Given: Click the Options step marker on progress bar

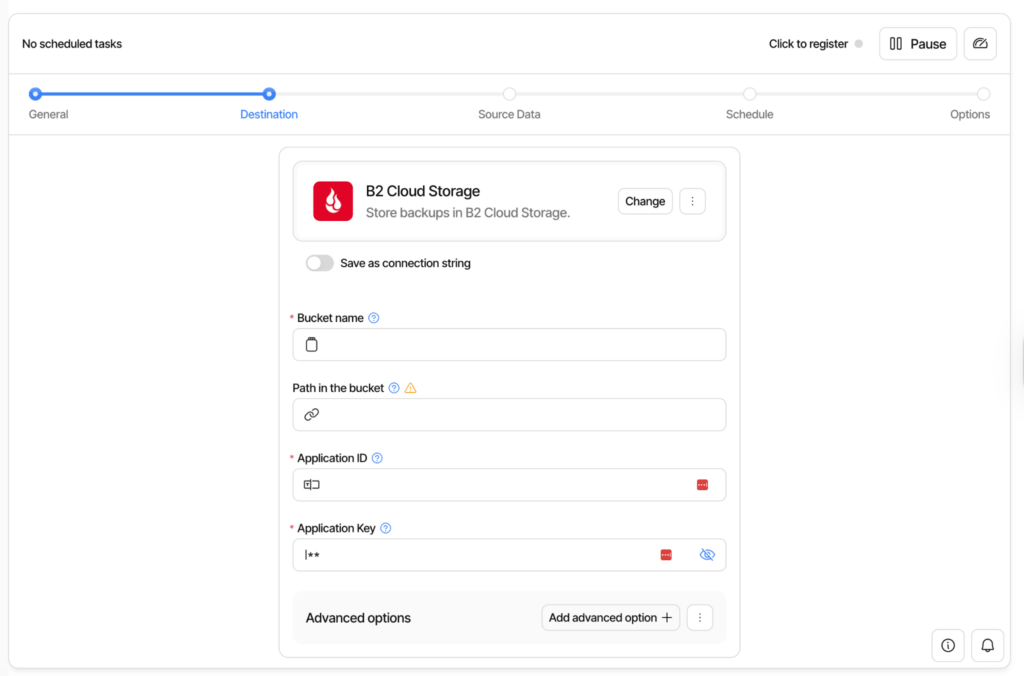Looking at the screenshot, I should (983, 94).
